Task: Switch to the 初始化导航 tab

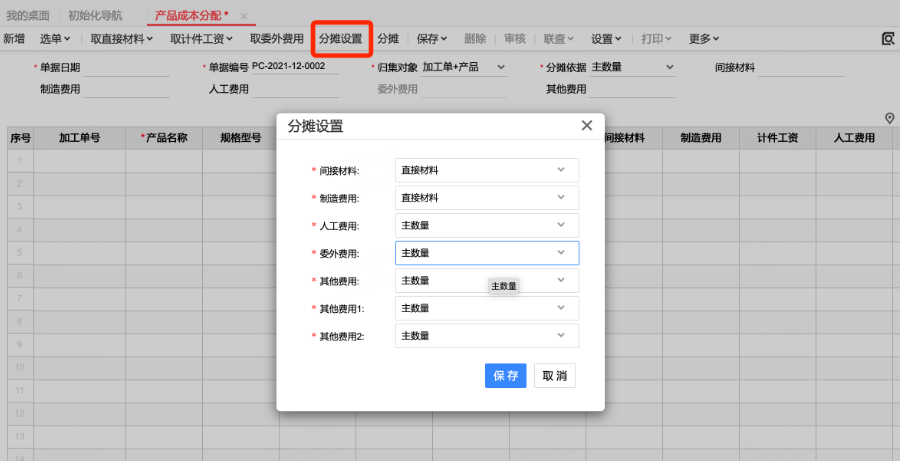Action: 95,16
